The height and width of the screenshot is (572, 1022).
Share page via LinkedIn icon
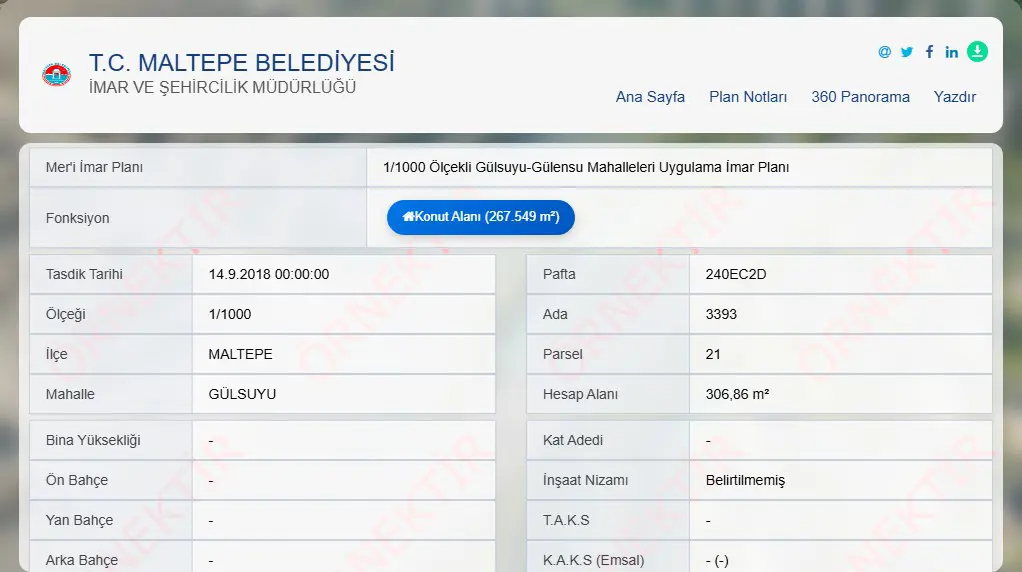(x=952, y=52)
